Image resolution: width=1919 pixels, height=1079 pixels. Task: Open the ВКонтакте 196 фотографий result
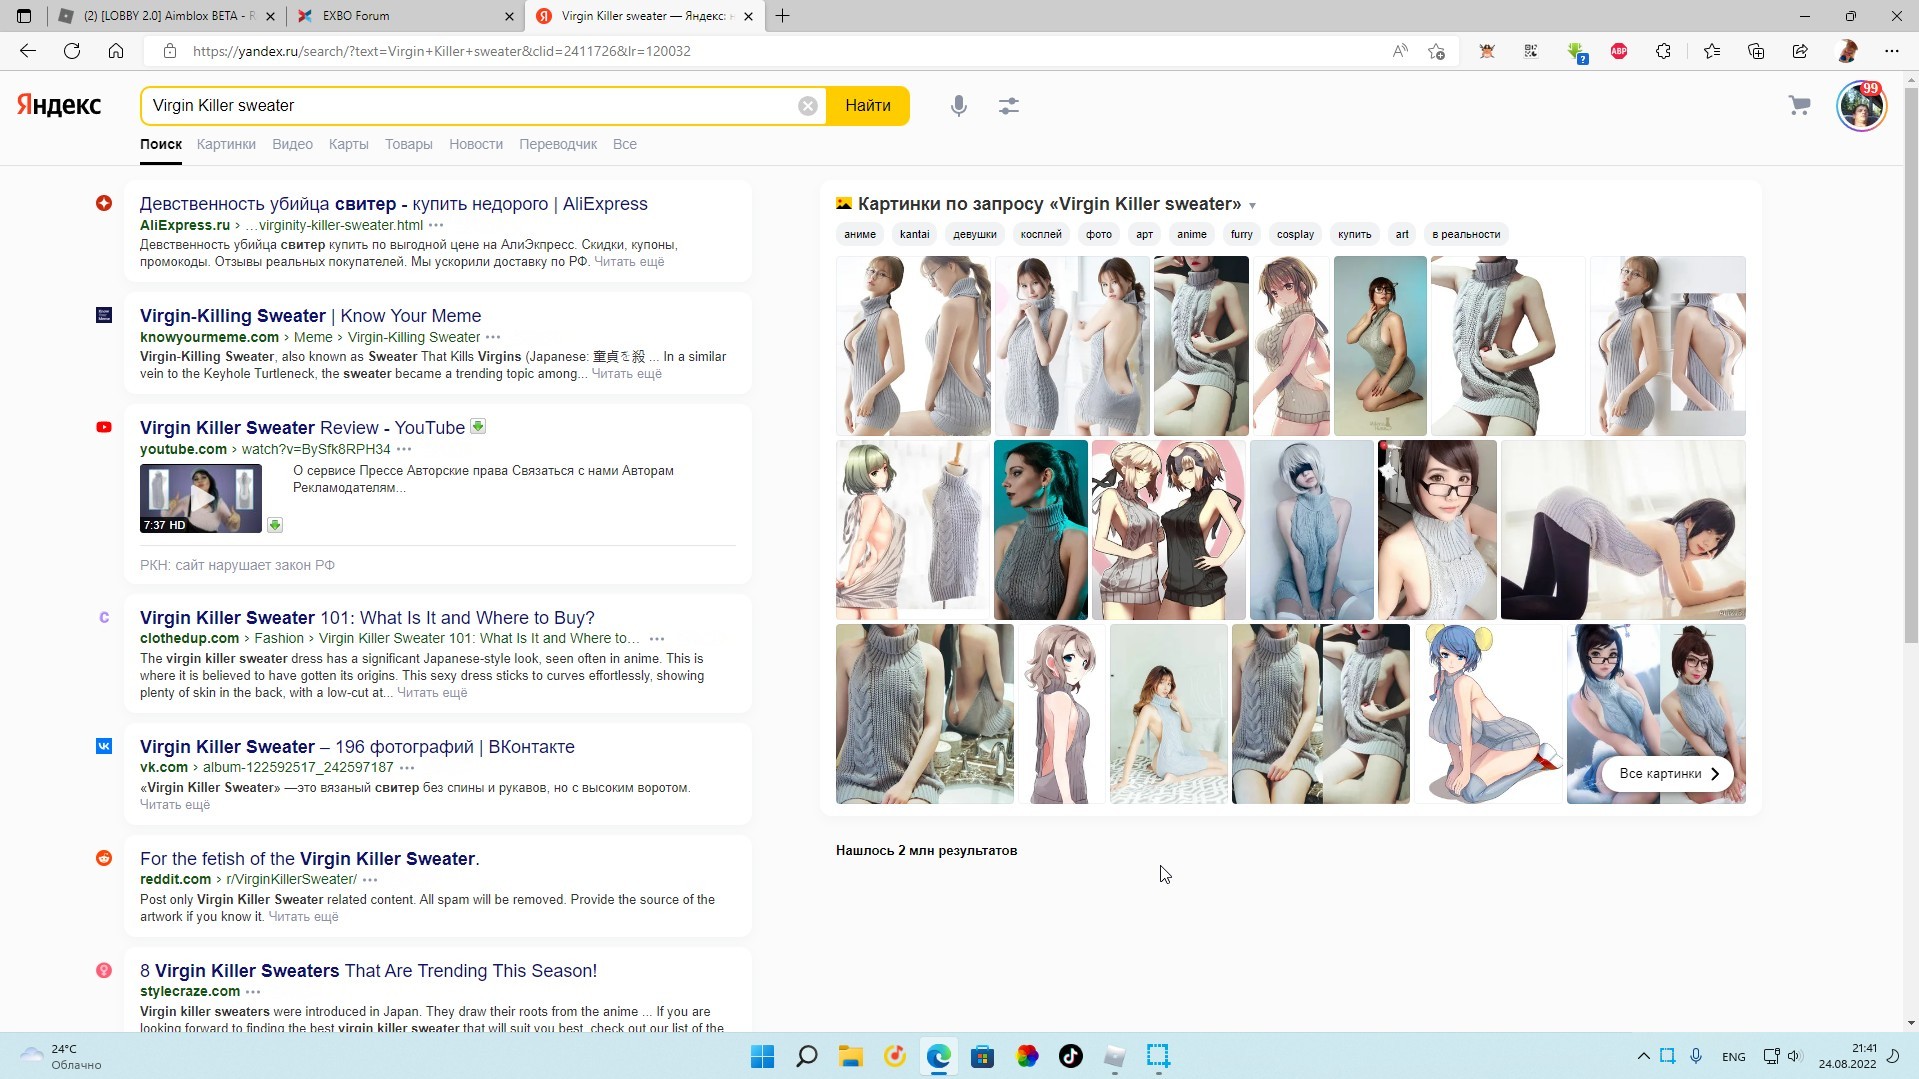[x=357, y=747]
